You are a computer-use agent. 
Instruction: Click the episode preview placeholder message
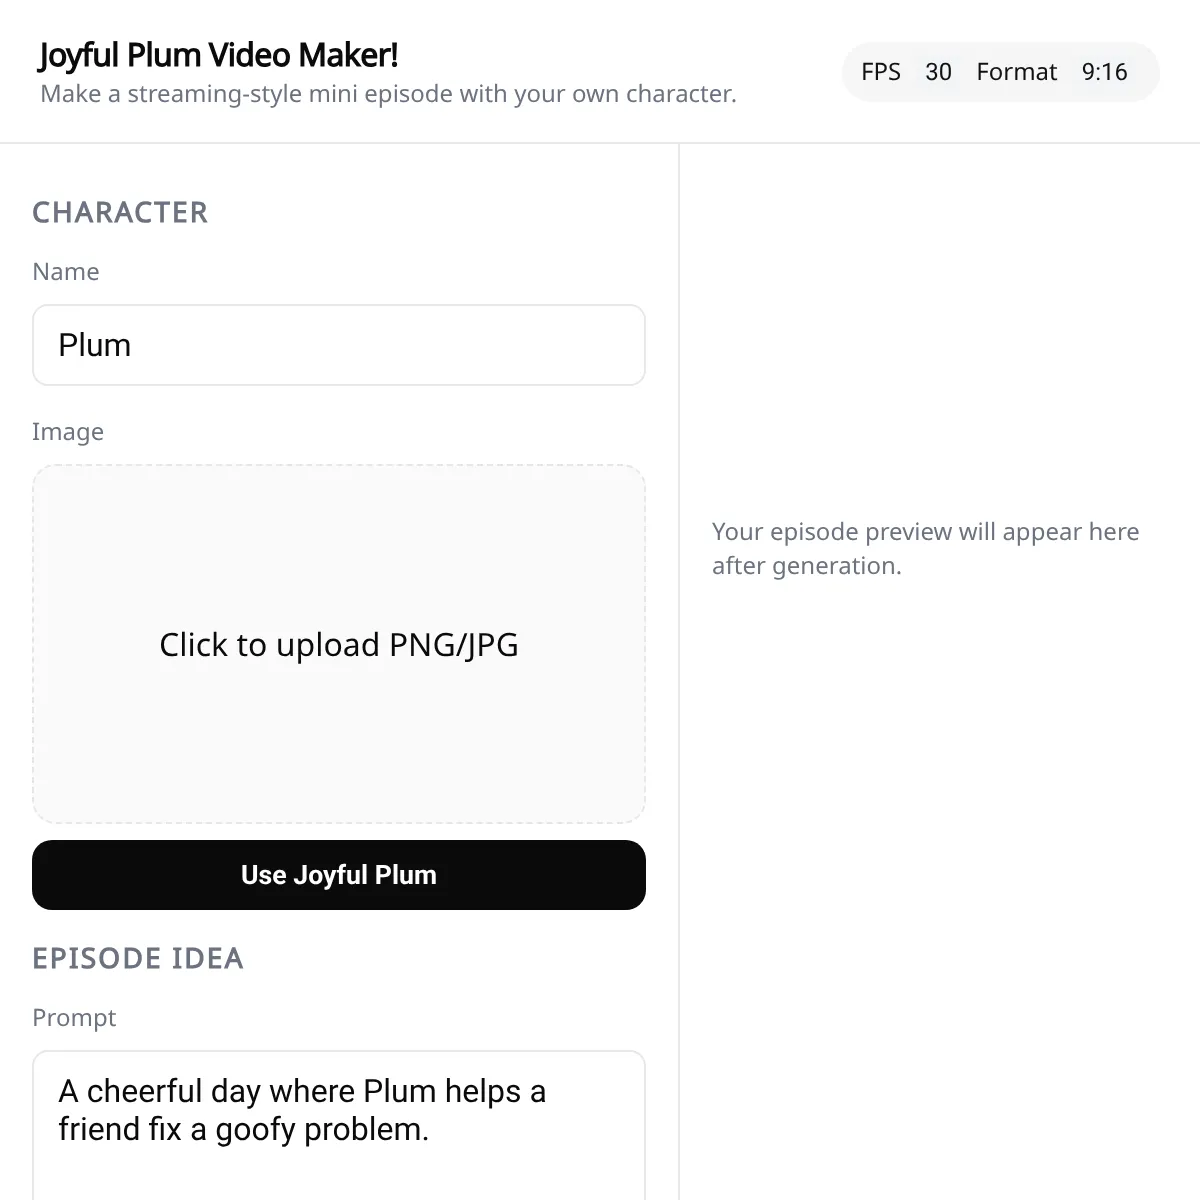[x=925, y=532]
